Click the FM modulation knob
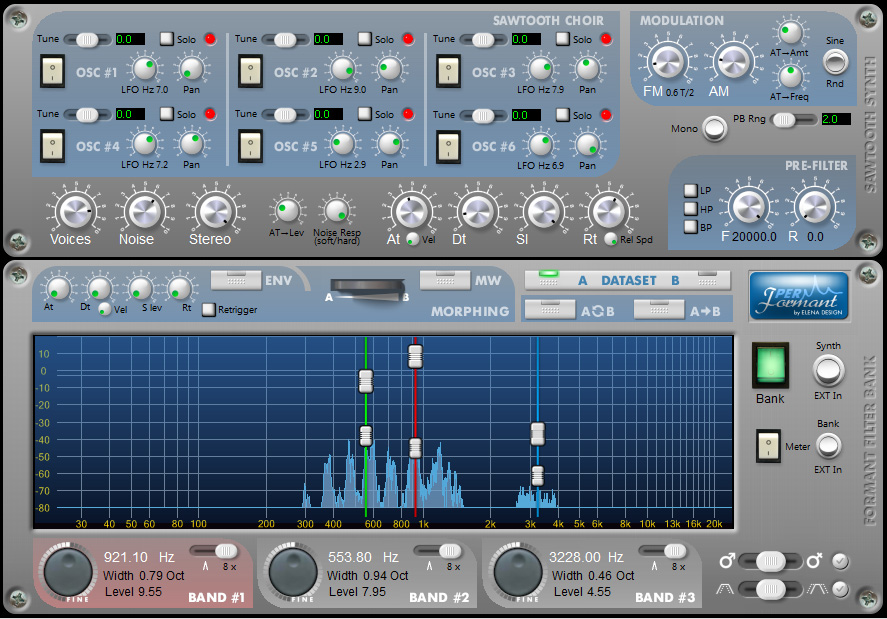 click(668, 62)
